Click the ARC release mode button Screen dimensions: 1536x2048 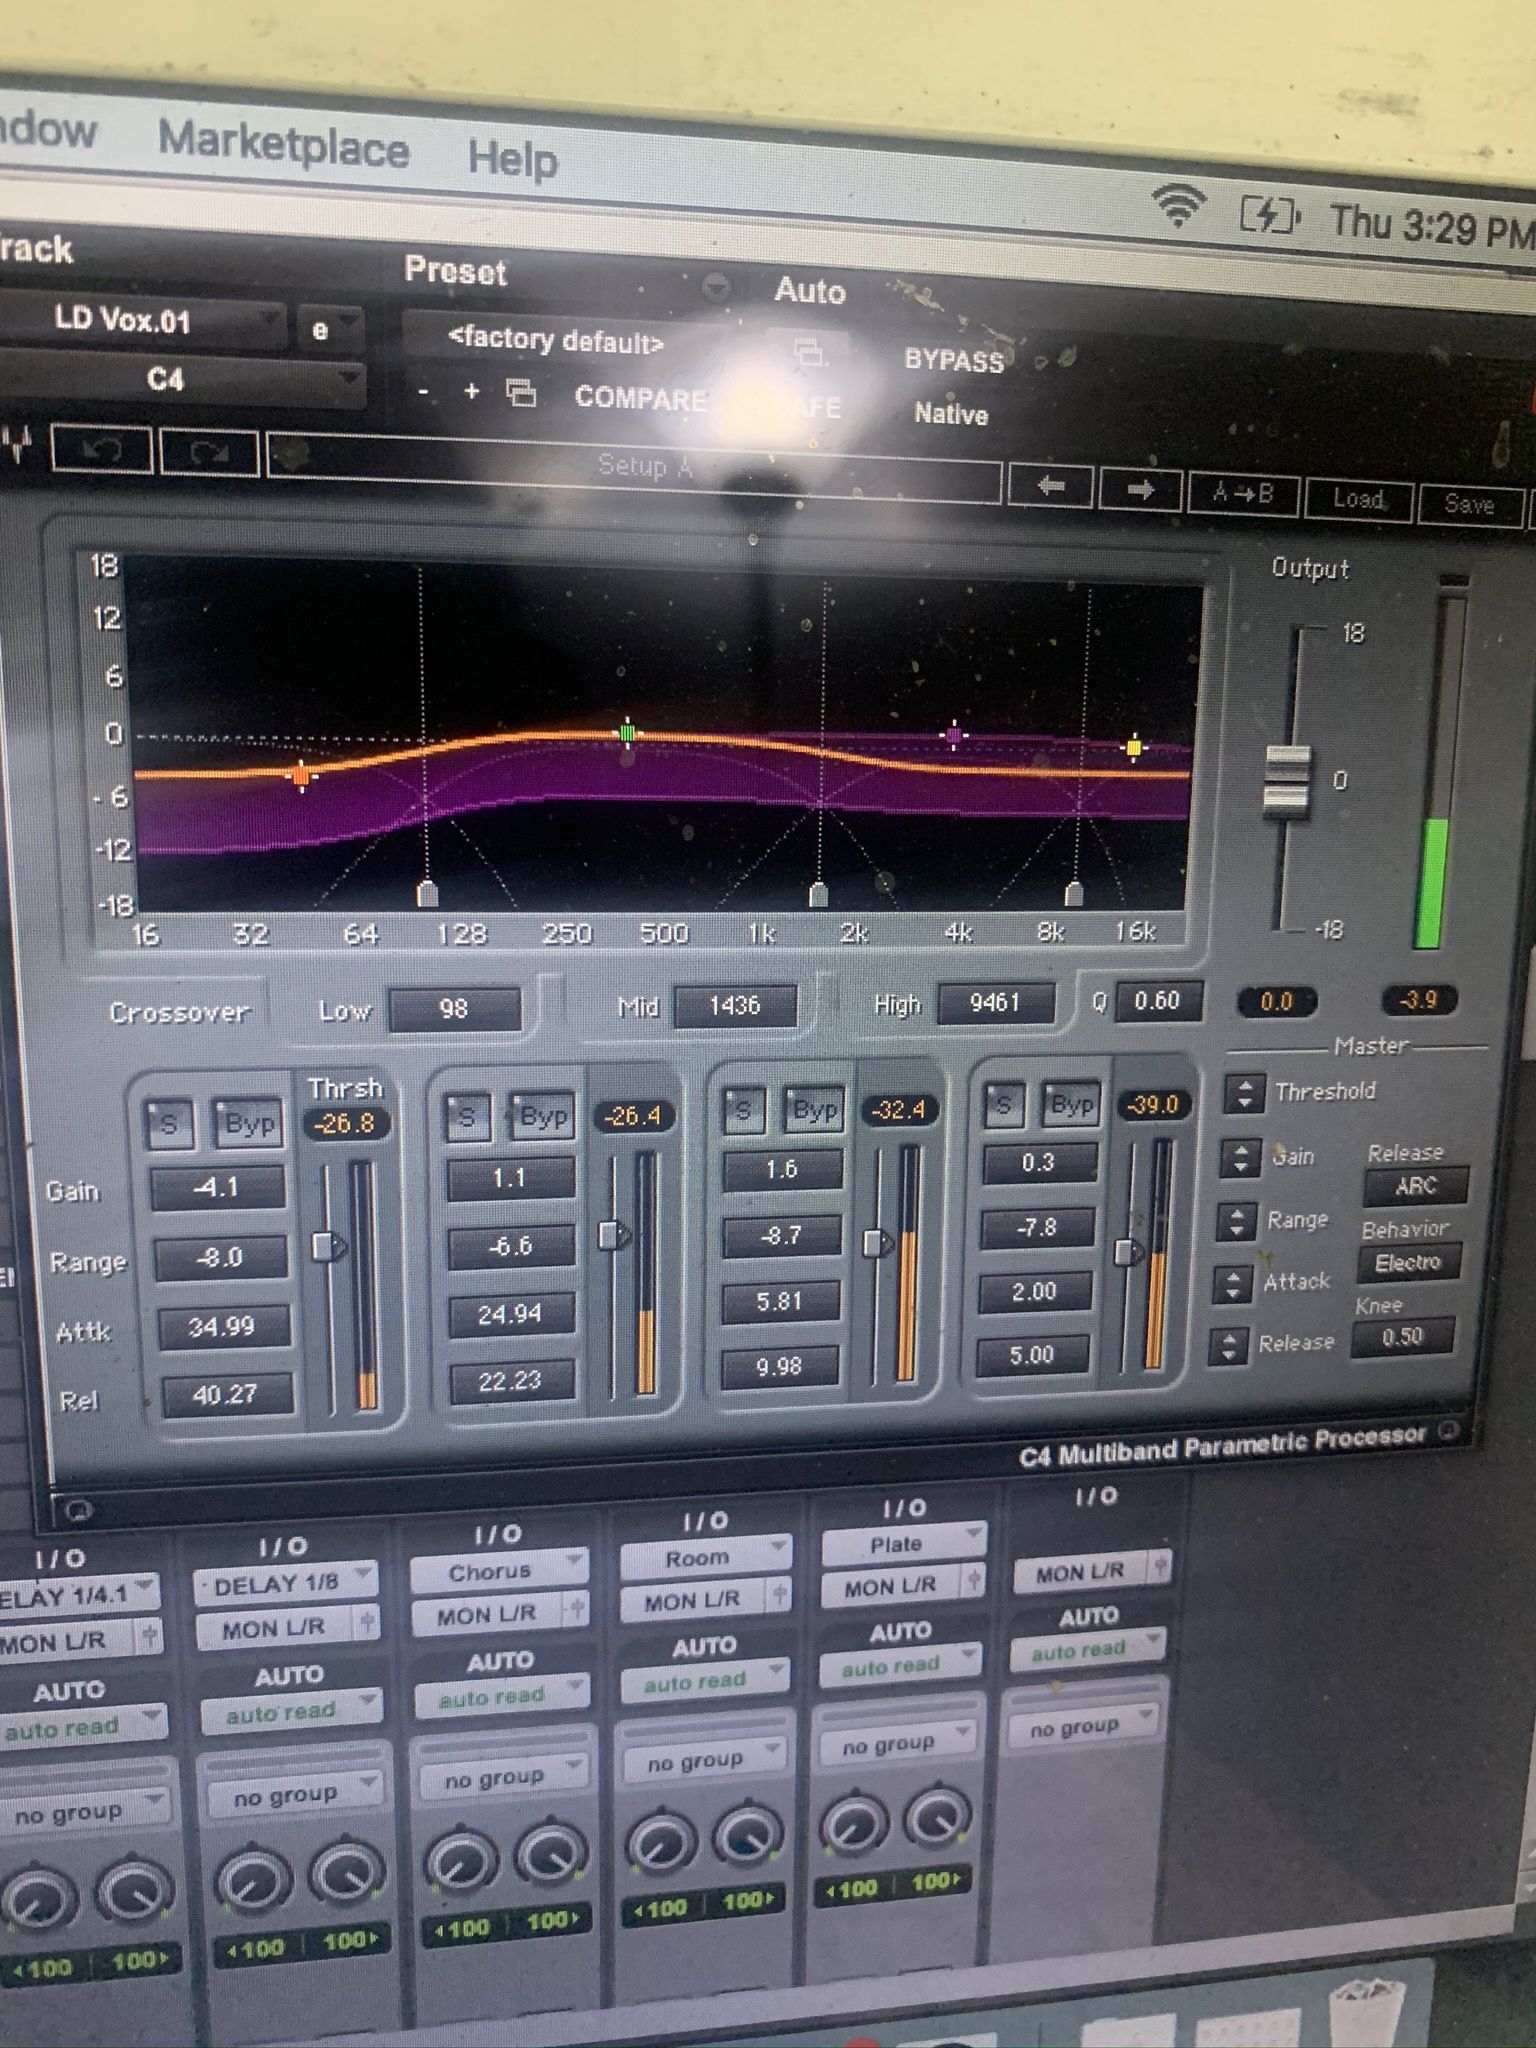click(1415, 1187)
